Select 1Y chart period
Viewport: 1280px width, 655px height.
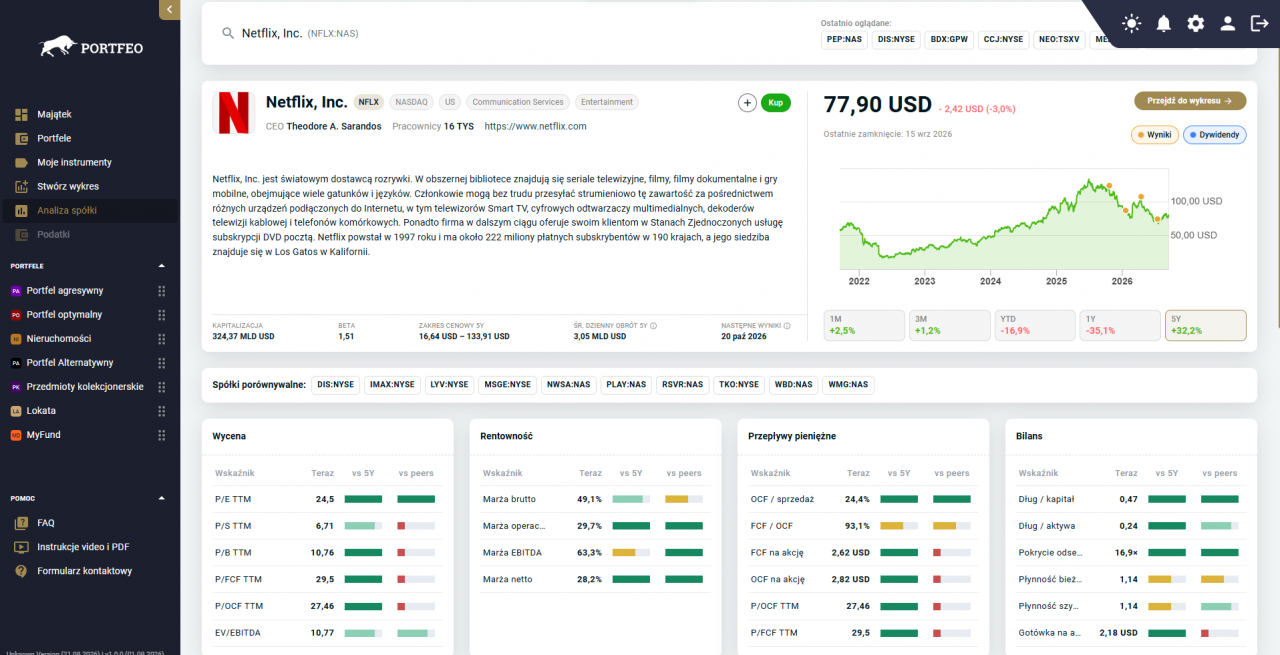[x=1120, y=325]
